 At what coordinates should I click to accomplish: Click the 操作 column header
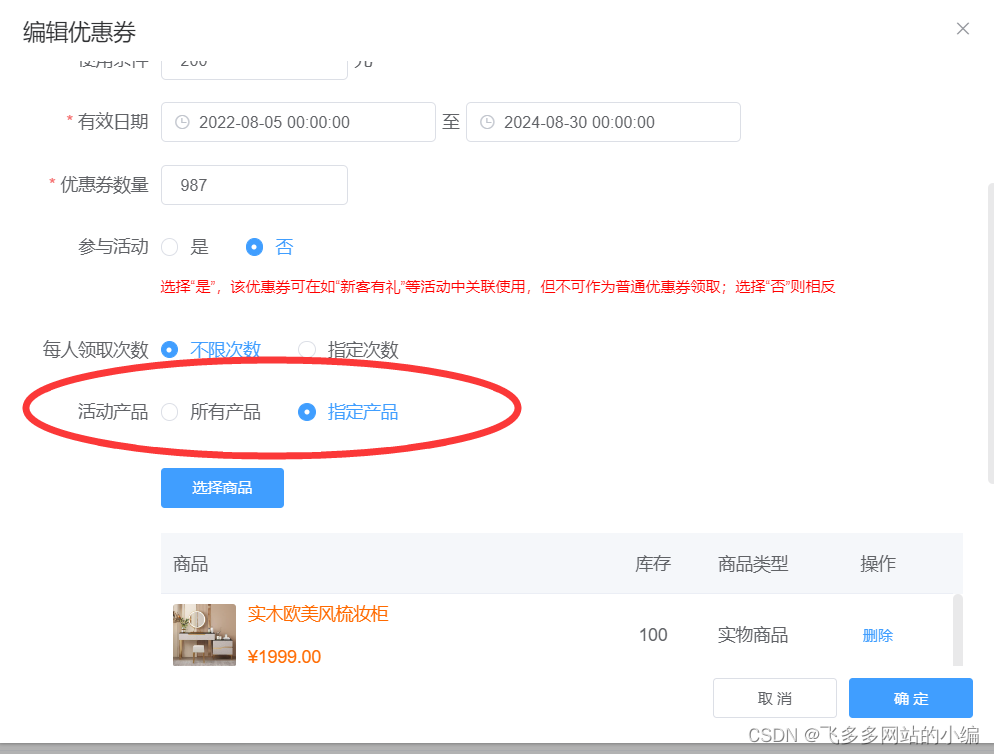point(877,564)
